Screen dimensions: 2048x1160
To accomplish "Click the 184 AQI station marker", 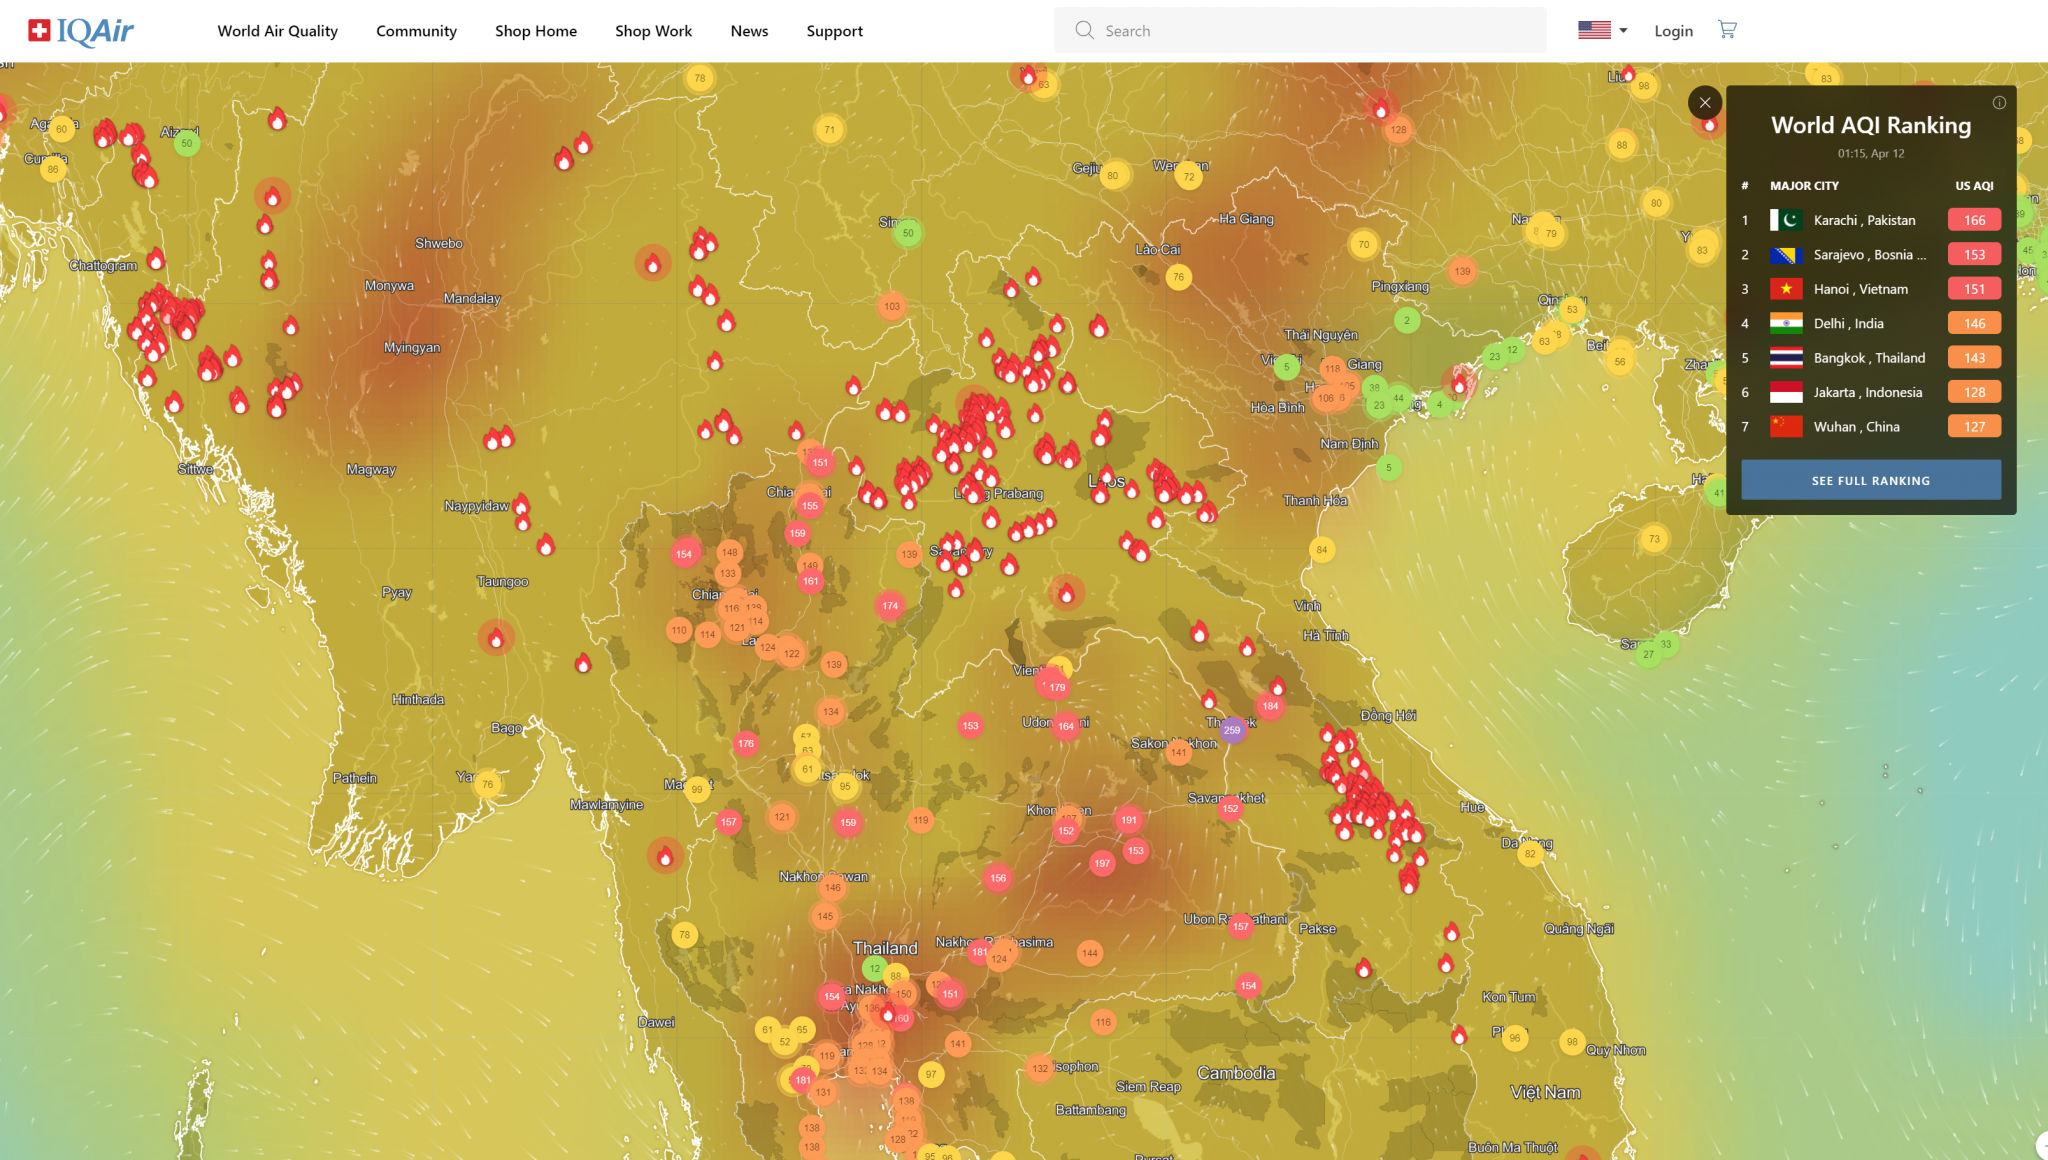I will 1270,706.
